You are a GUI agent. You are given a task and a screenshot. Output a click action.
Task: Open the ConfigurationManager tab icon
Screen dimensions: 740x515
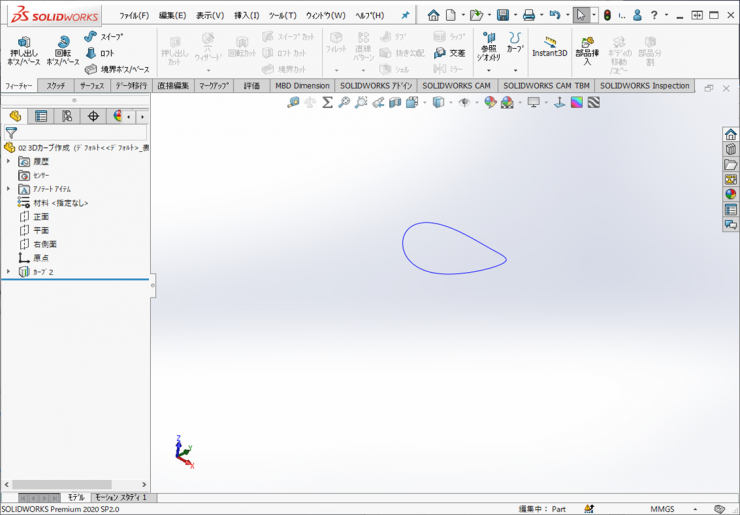pos(67,116)
